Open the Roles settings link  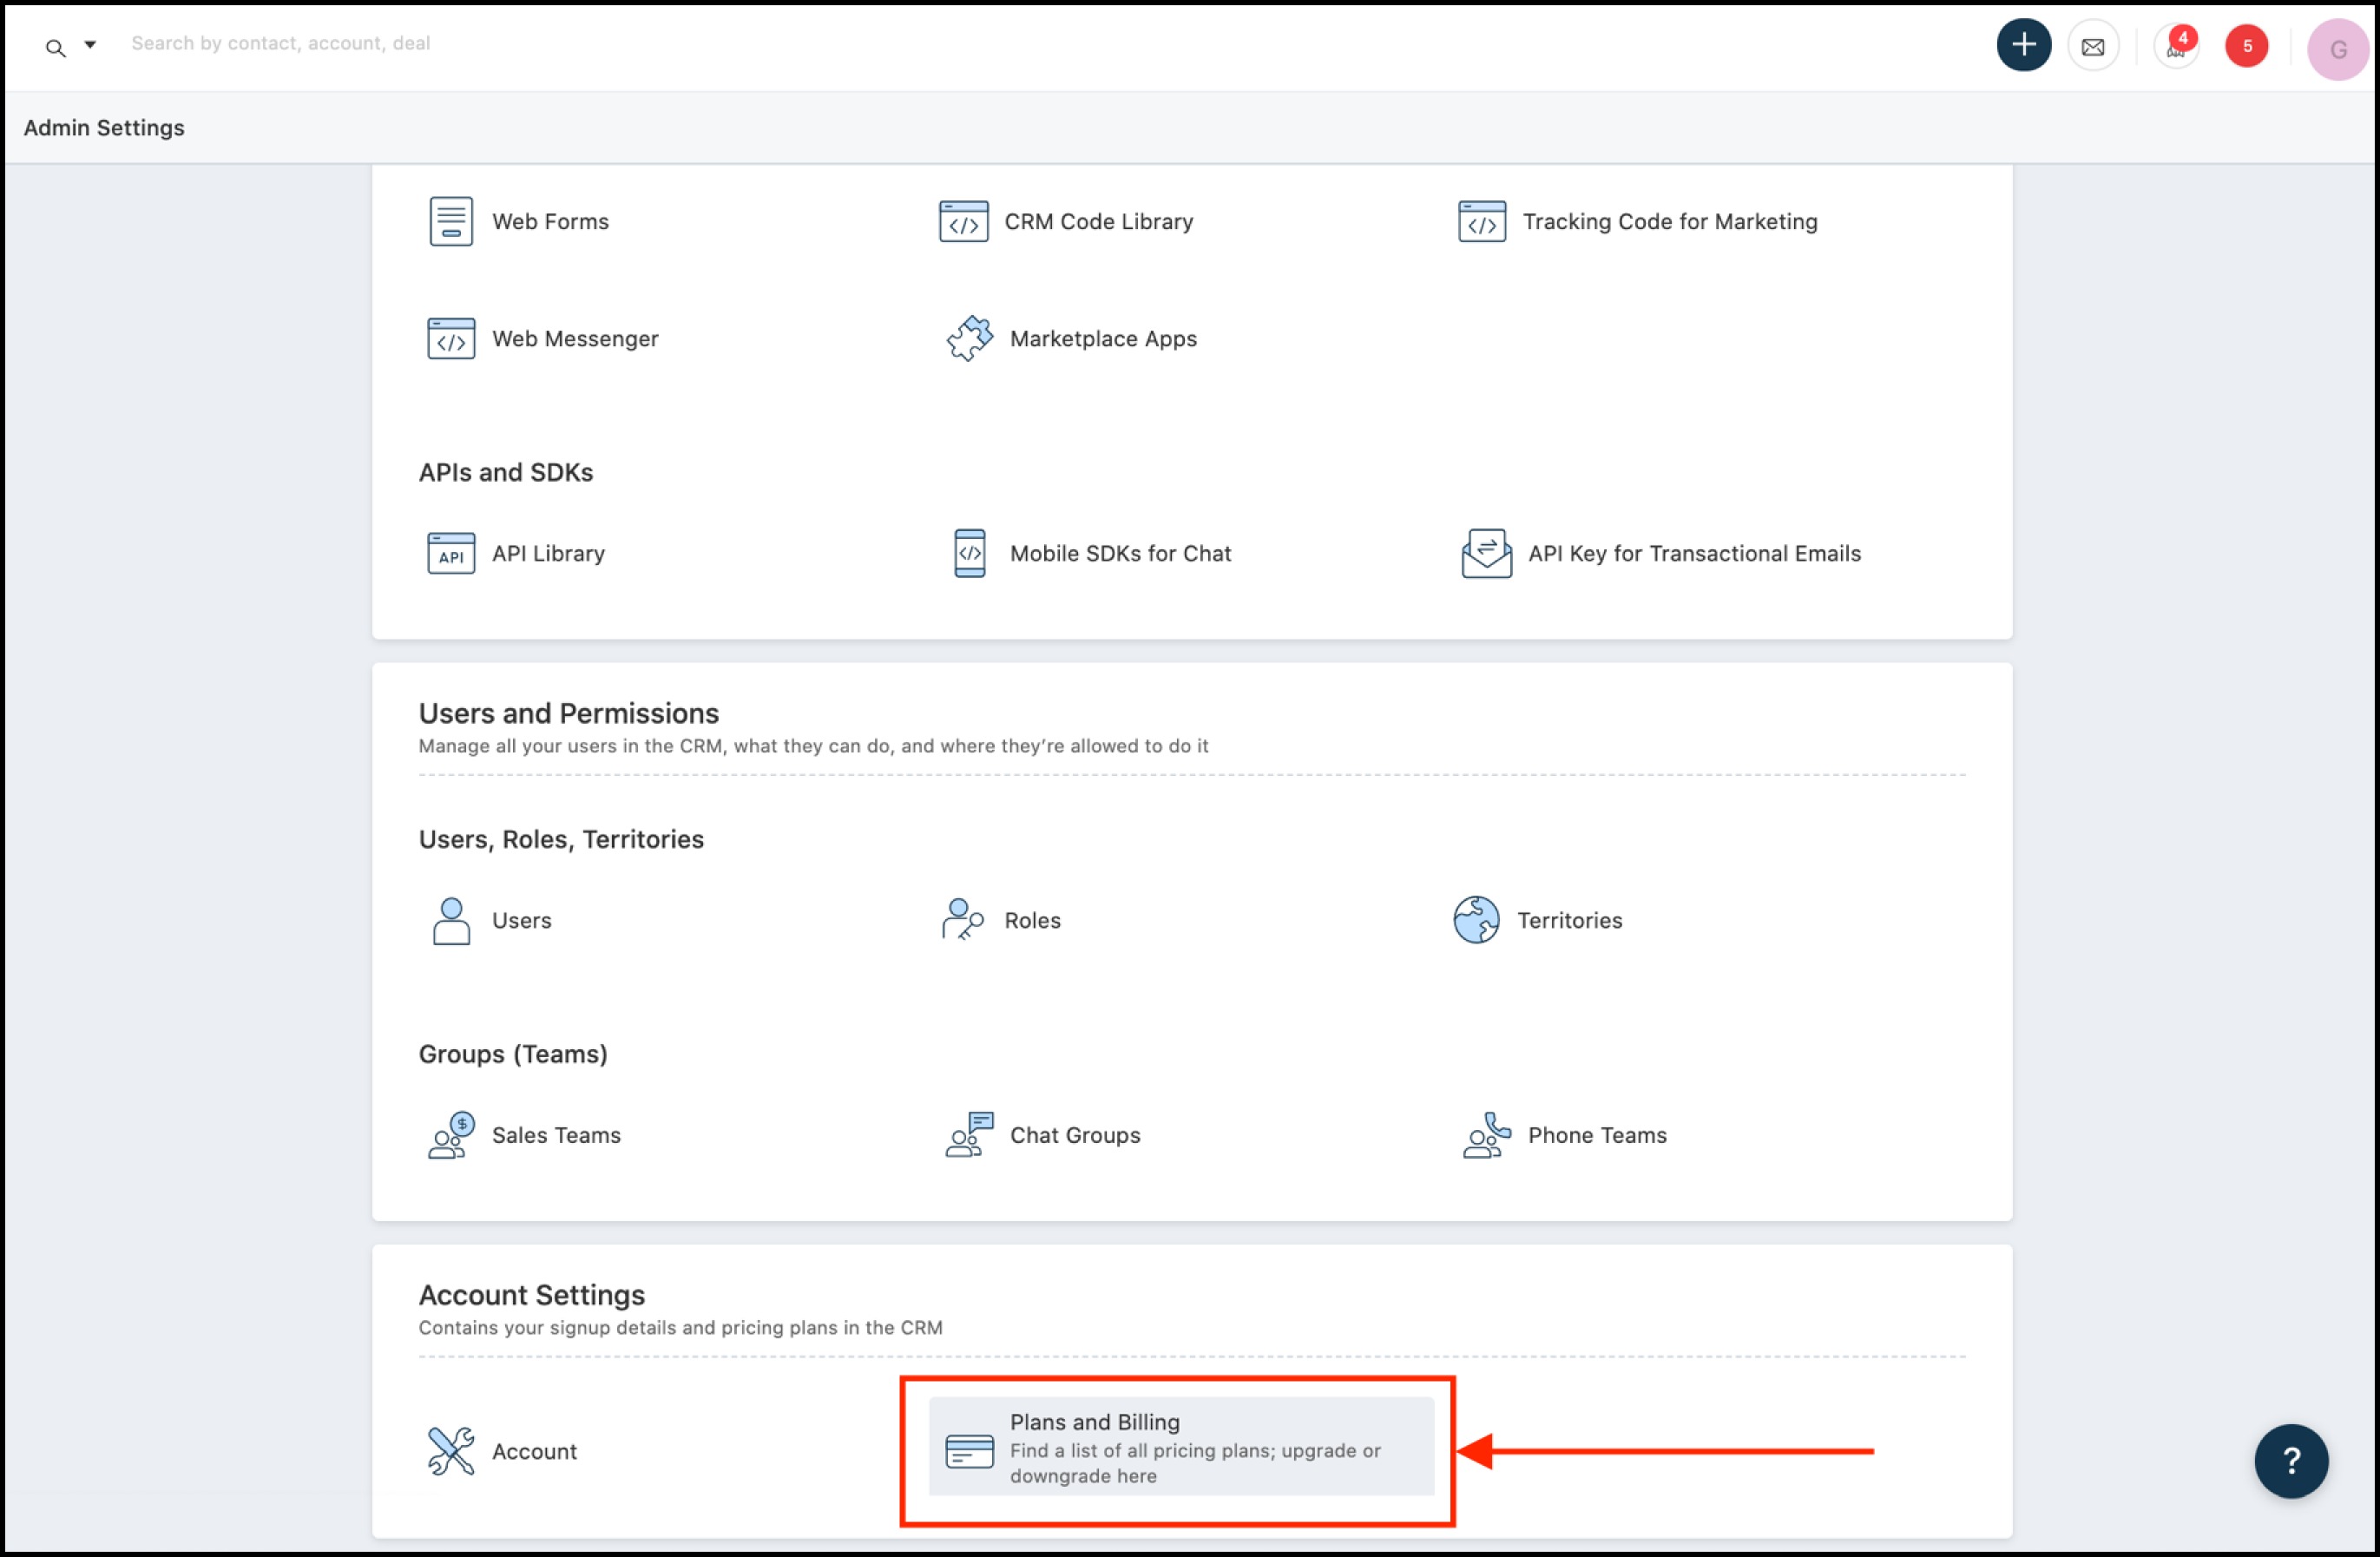(x=1032, y=920)
